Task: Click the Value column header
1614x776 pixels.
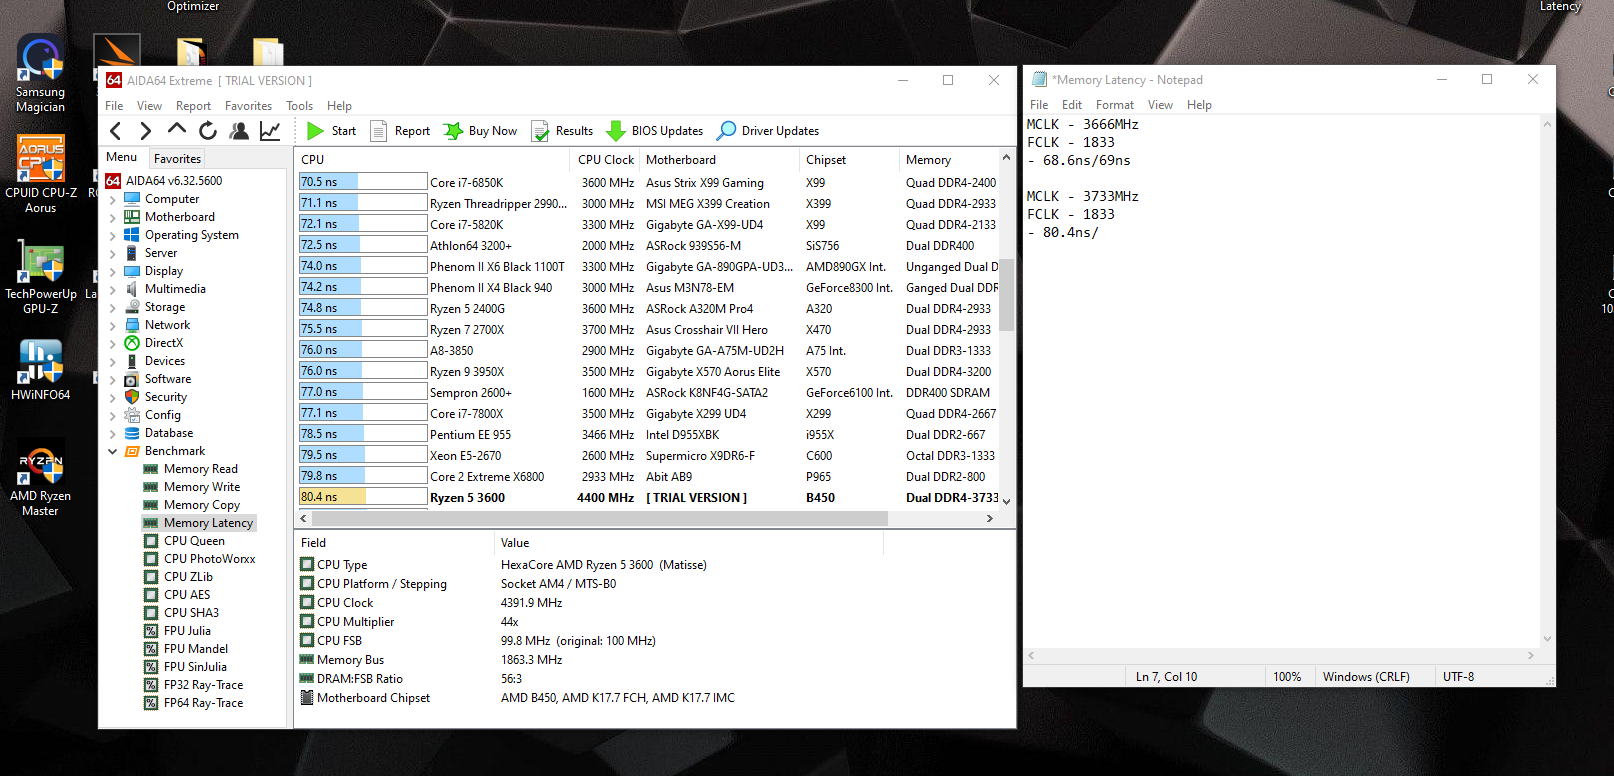Action: pyautogui.click(x=688, y=543)
